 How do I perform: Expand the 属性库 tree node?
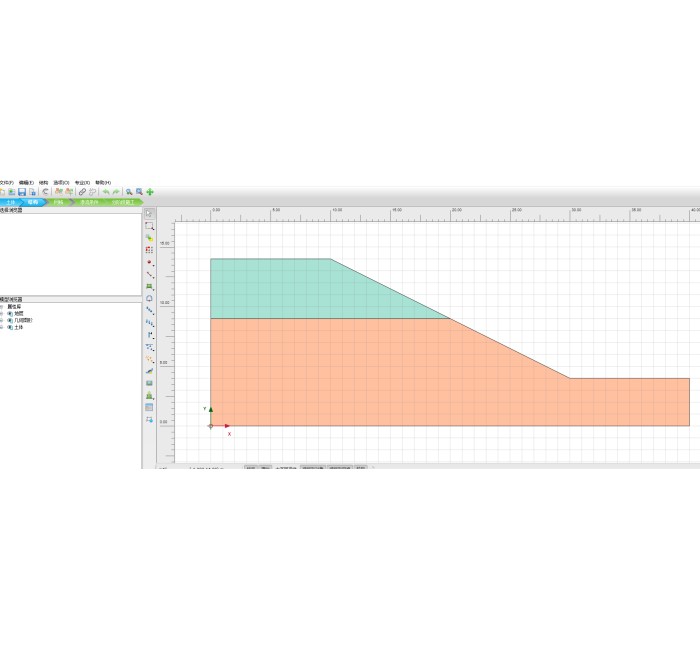[1, 307]
